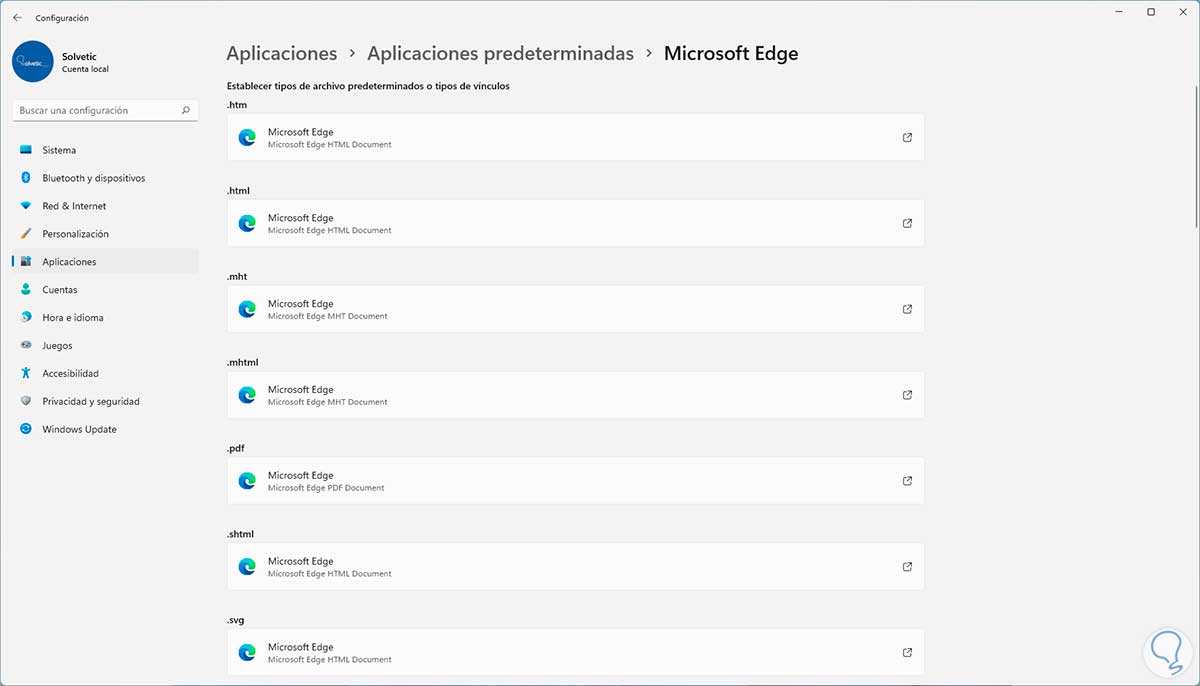Click the Bluetooth y dispositivos sidebar icon

tap(26, 178)
